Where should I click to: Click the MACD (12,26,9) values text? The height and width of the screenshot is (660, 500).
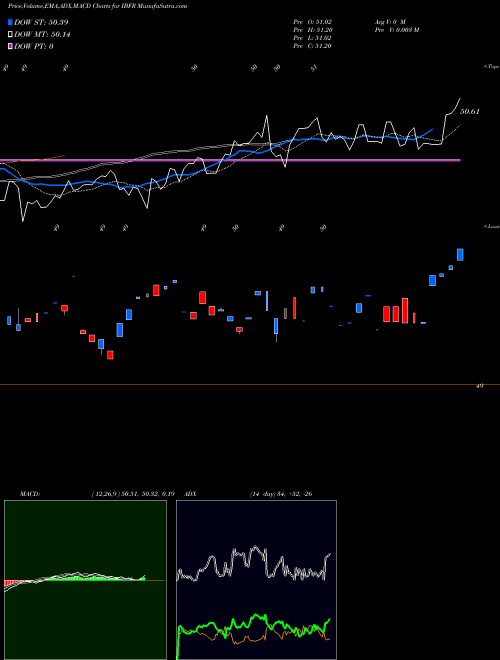[x=133, y=494]
